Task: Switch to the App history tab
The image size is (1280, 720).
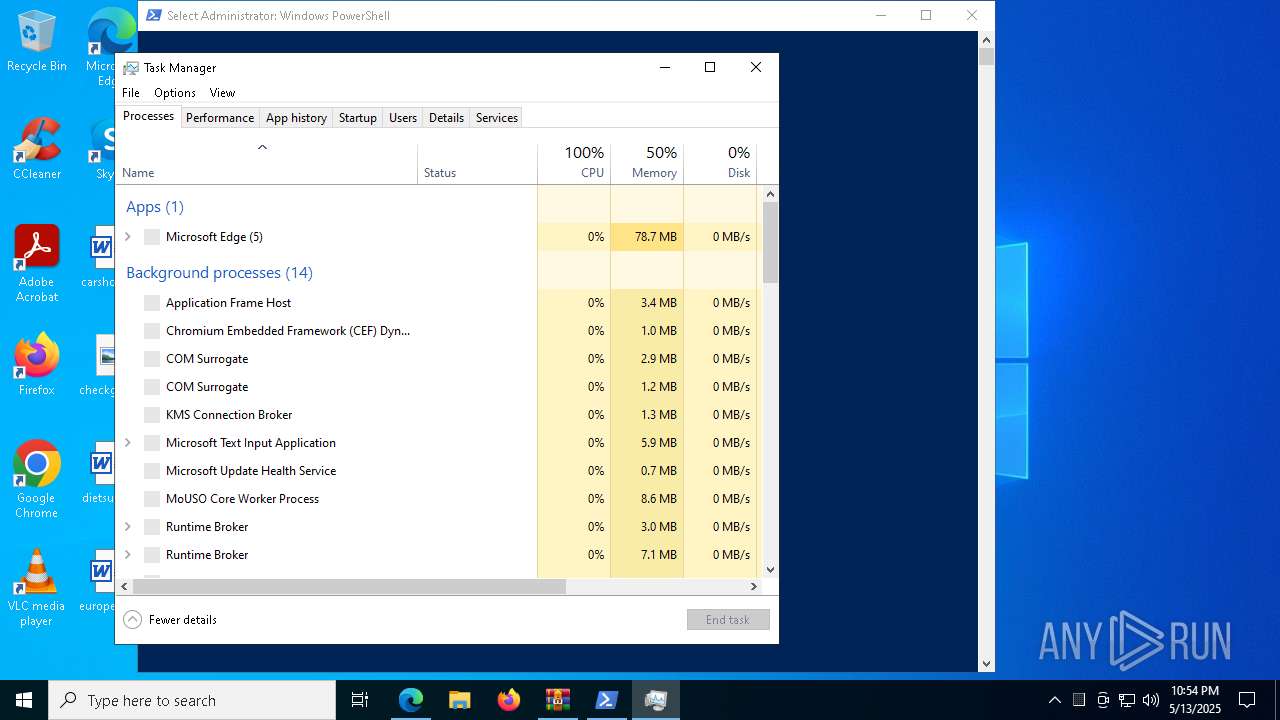Action: point(296,118)
